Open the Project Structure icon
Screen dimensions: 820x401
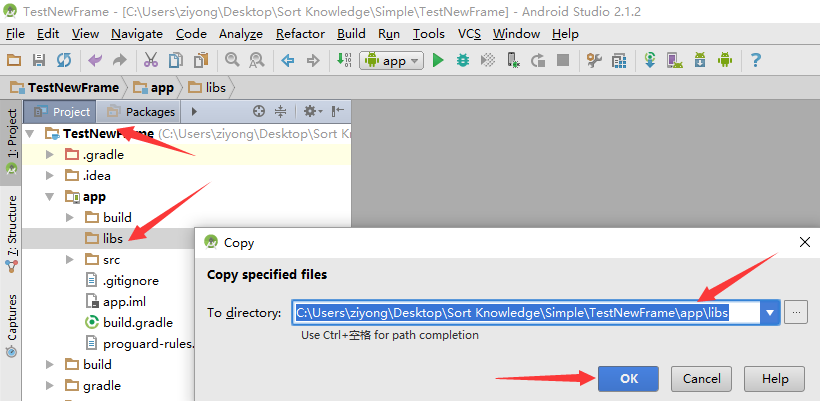[x=619, y=61]
